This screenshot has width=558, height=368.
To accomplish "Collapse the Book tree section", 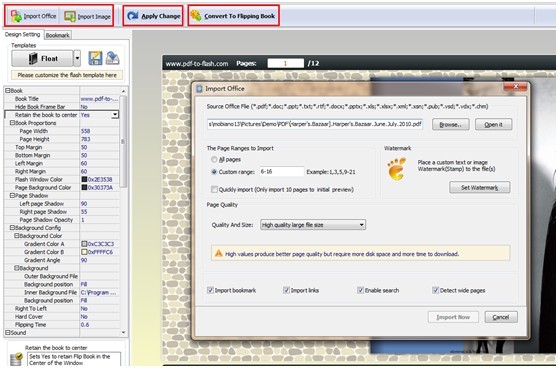I will (x=7, y=90).
